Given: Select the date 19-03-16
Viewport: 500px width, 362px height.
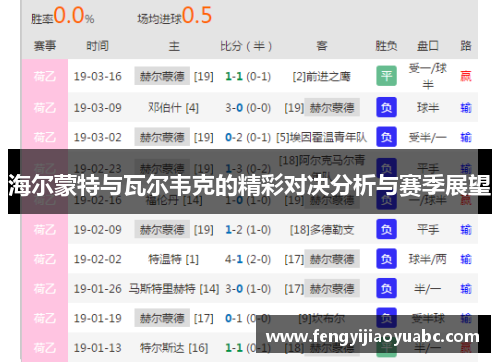Looking at the screenshot, I should 98,76.
